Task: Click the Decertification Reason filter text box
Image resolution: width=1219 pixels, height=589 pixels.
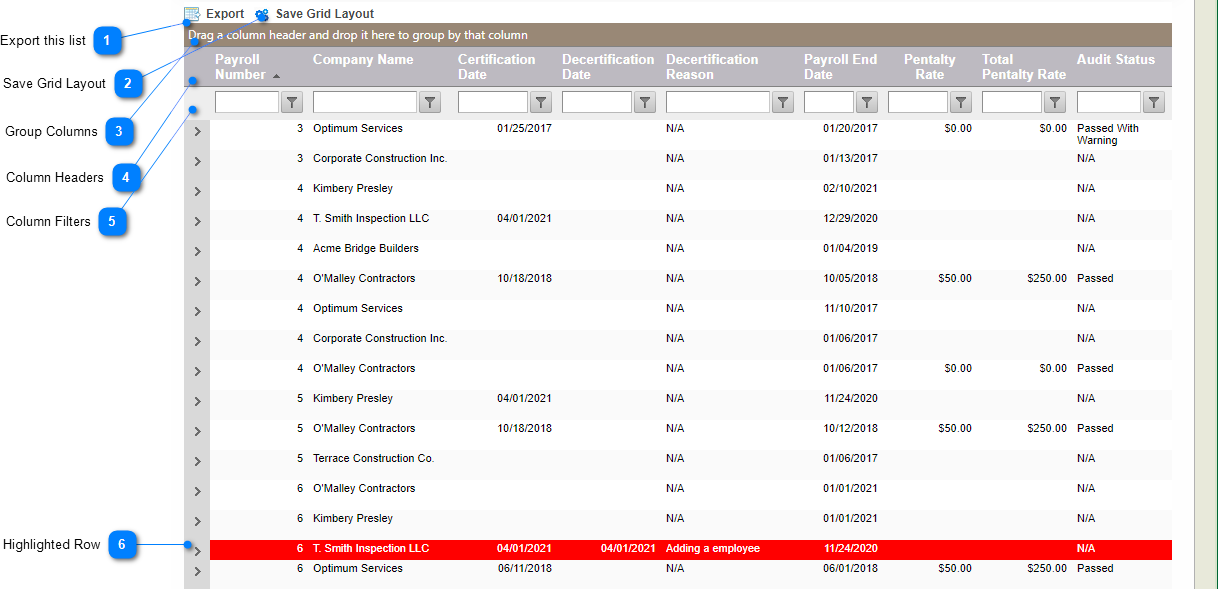Action: (x=717, y=102)
